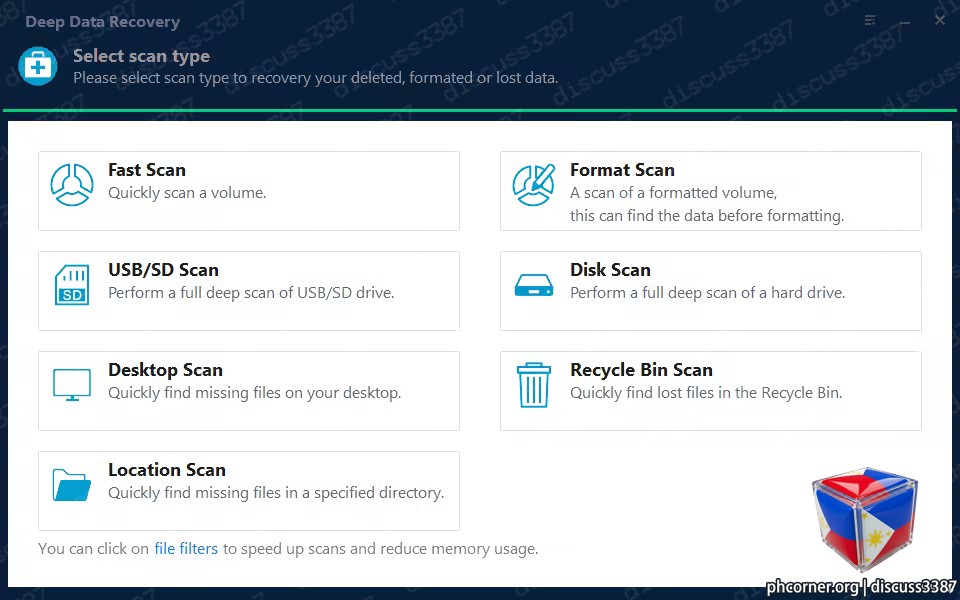The height and width of the screenshot is (600, 960).
Task: Open the menu icon in the title bar
Action: [x=869, y=21]
